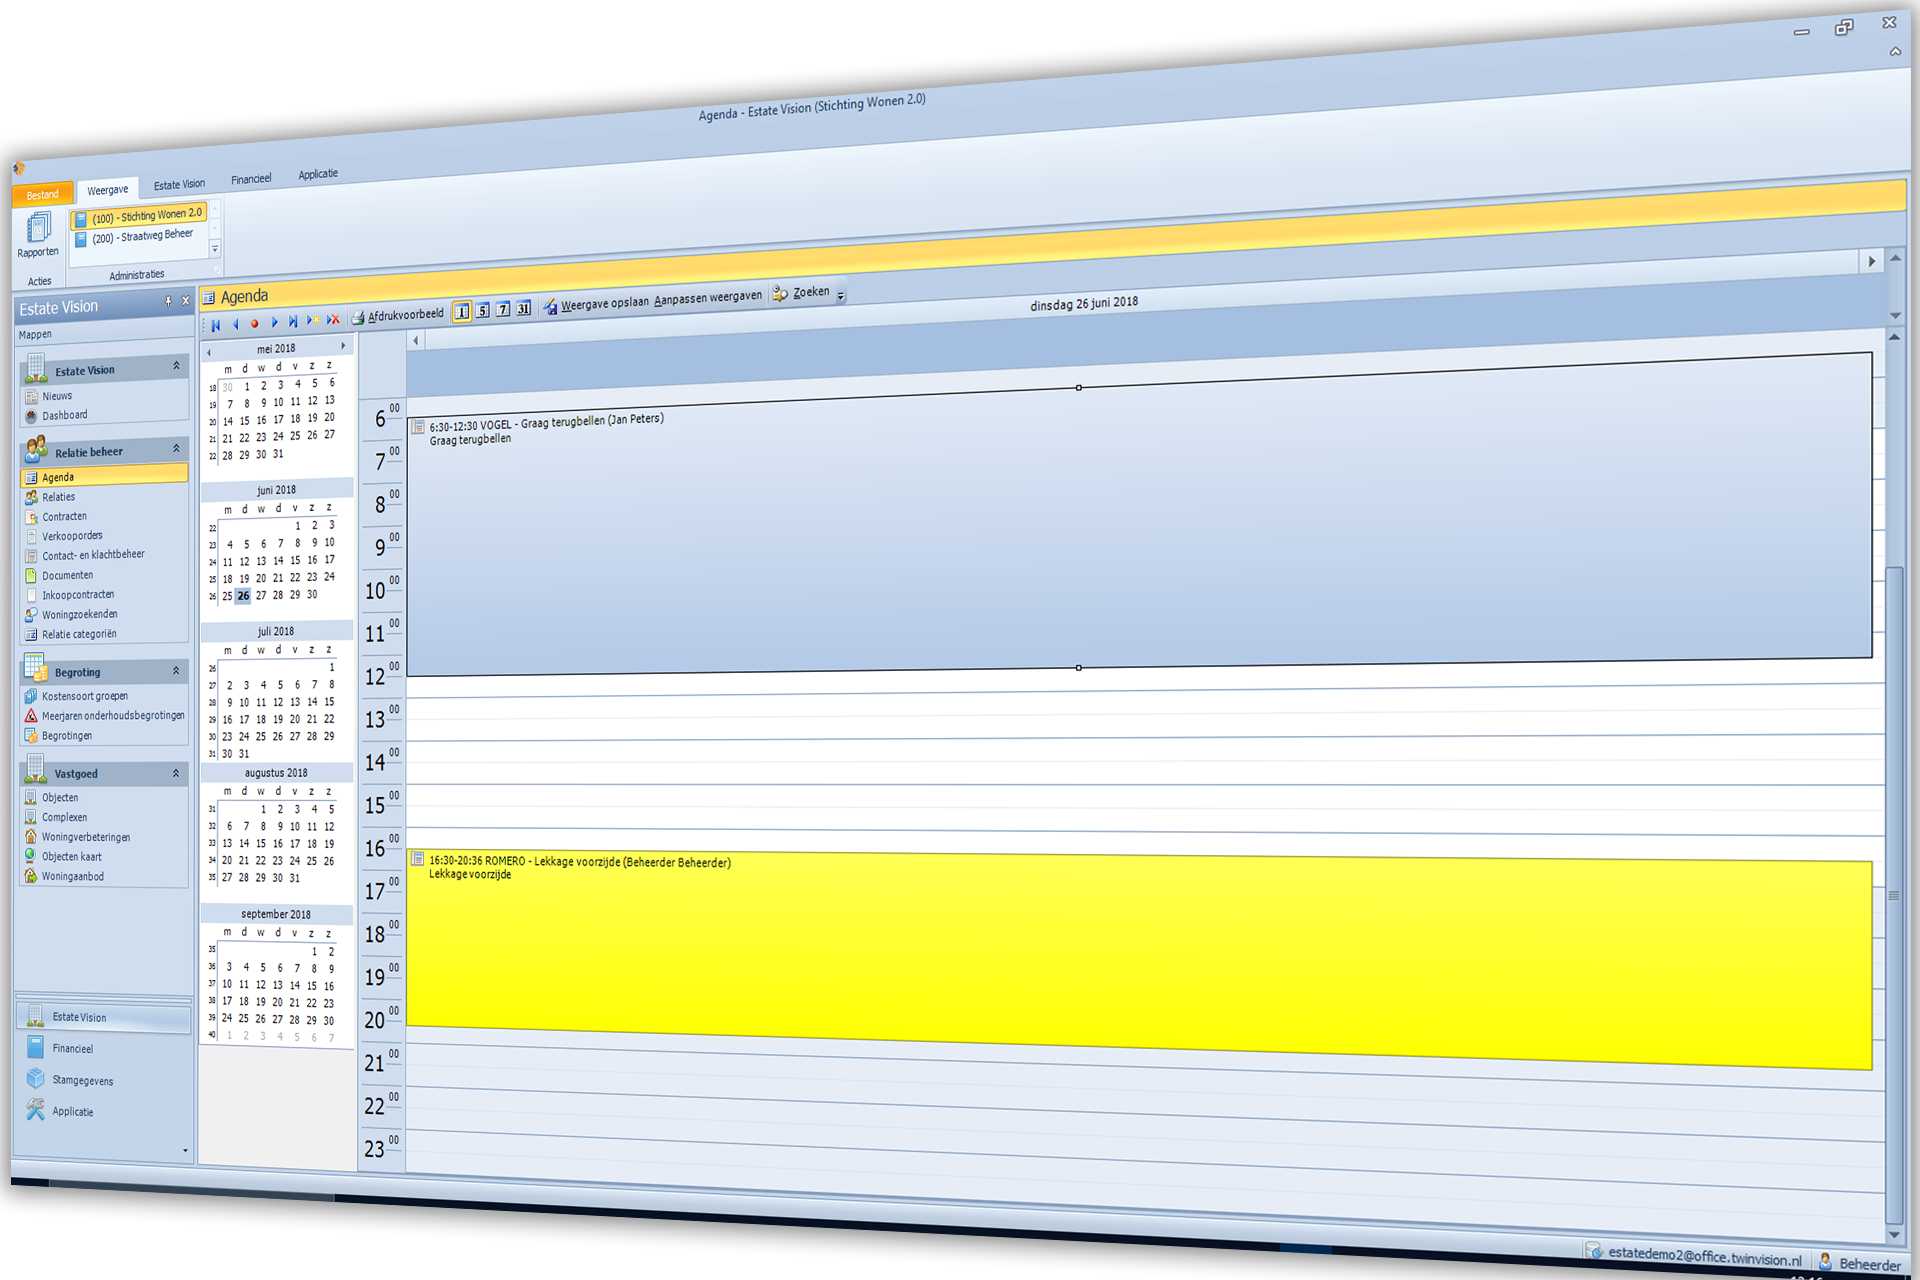
Task: Collapse the Relatie beheer group
Action: coord(176,449)
